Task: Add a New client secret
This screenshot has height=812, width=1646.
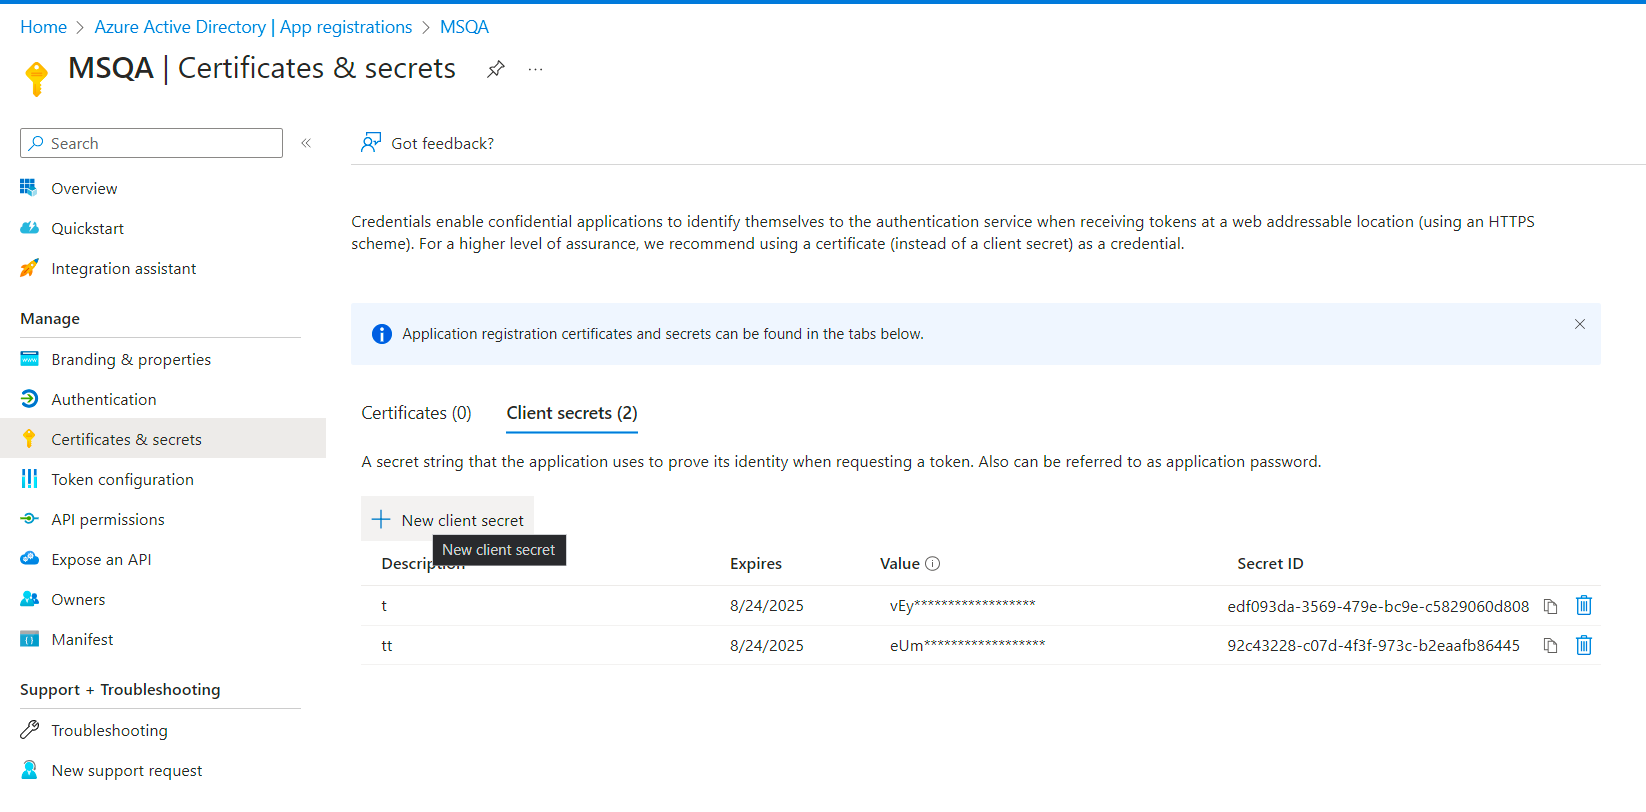Action: point(447,519)
